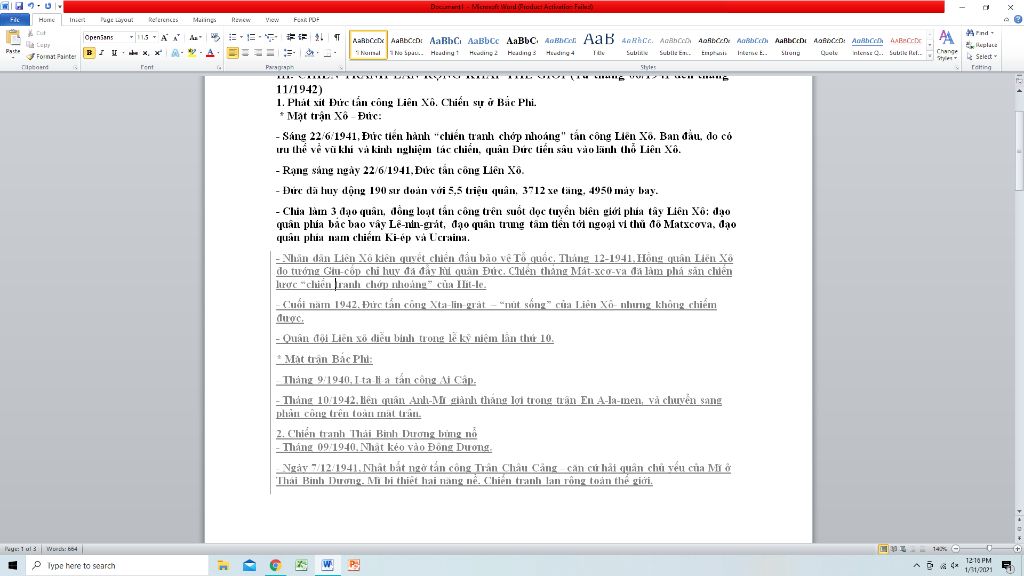1024x576 pixels.
Task: Click the Find icon in Editing
Action: coord(980,33)
